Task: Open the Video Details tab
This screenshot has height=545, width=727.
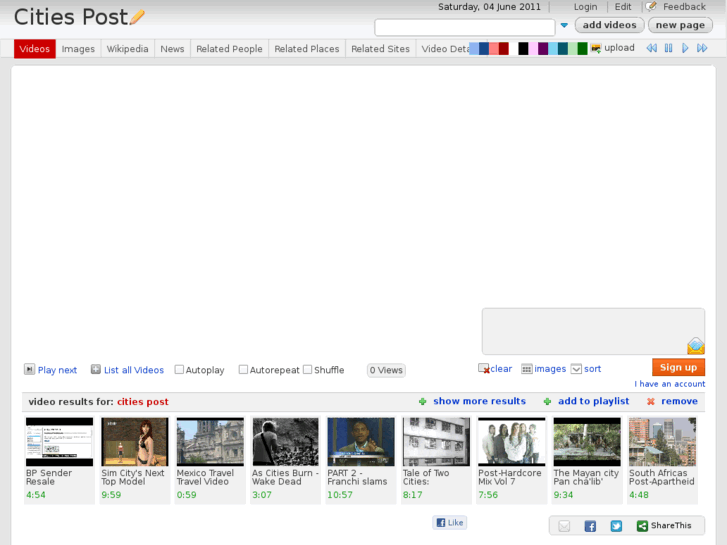Action: pos(445,49)
